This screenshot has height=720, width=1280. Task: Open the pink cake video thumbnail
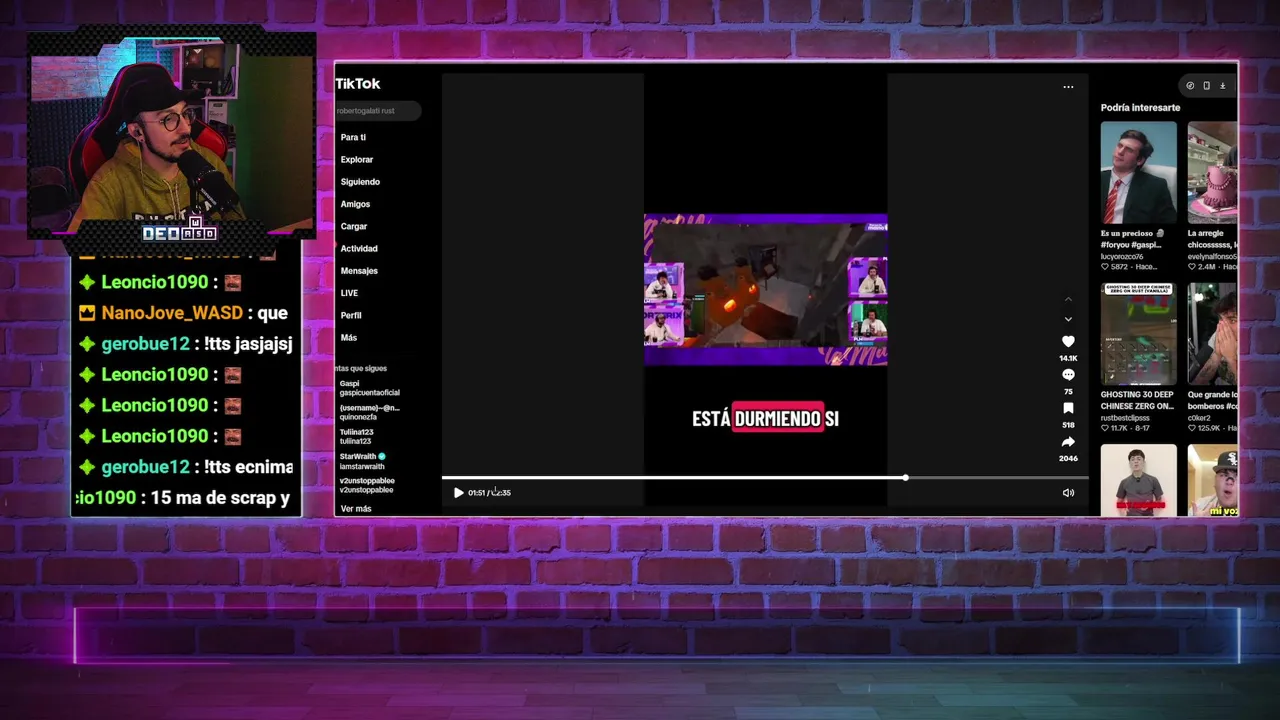coord(1212,172)
